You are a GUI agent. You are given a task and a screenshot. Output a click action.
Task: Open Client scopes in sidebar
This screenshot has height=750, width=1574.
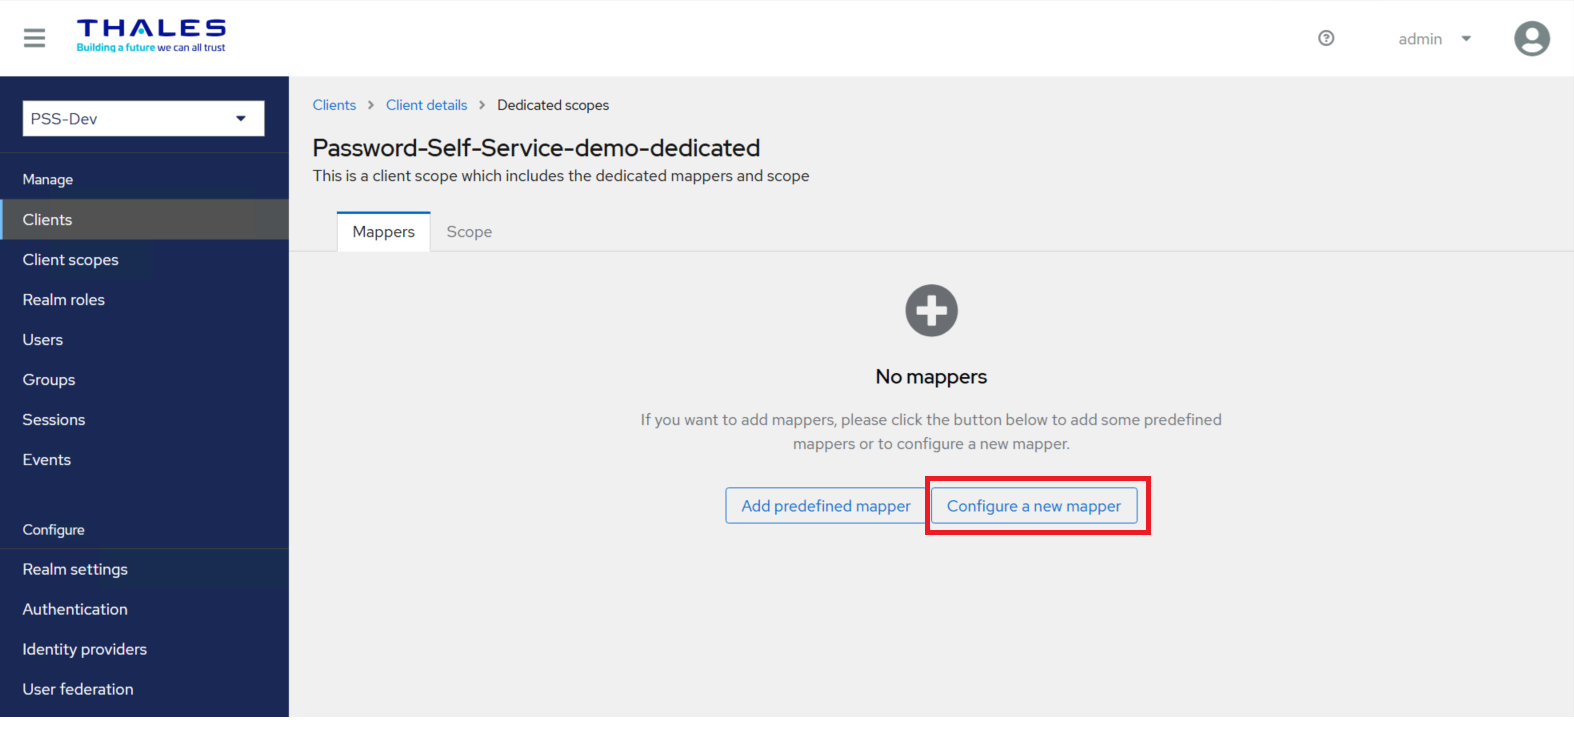click(x=71, y=260)
